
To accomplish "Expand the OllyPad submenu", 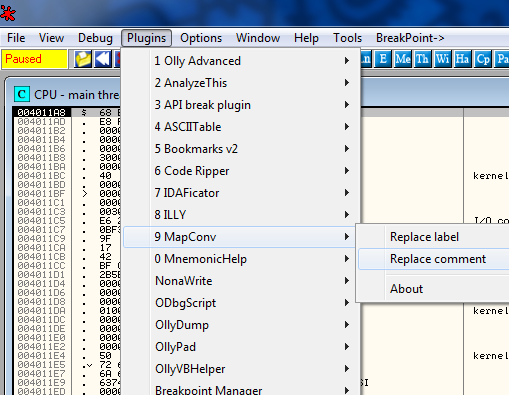I will point(239,347).
